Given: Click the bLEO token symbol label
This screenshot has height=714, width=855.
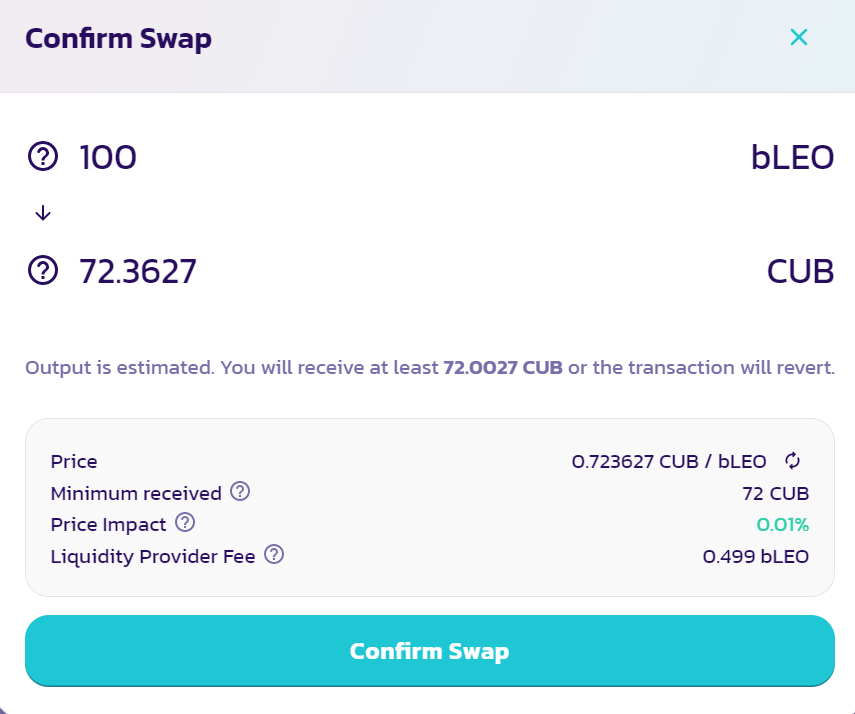Looking at the screenshot, I should 792,157.
